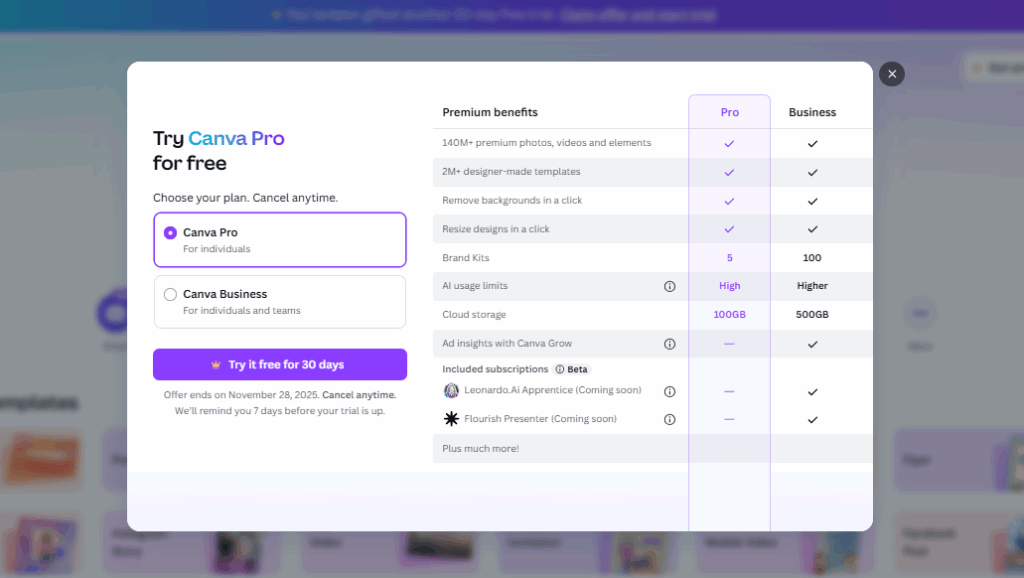Open the Claim offer link in top banner
The width and height of the screenshot is (1024, 578).
640,15
